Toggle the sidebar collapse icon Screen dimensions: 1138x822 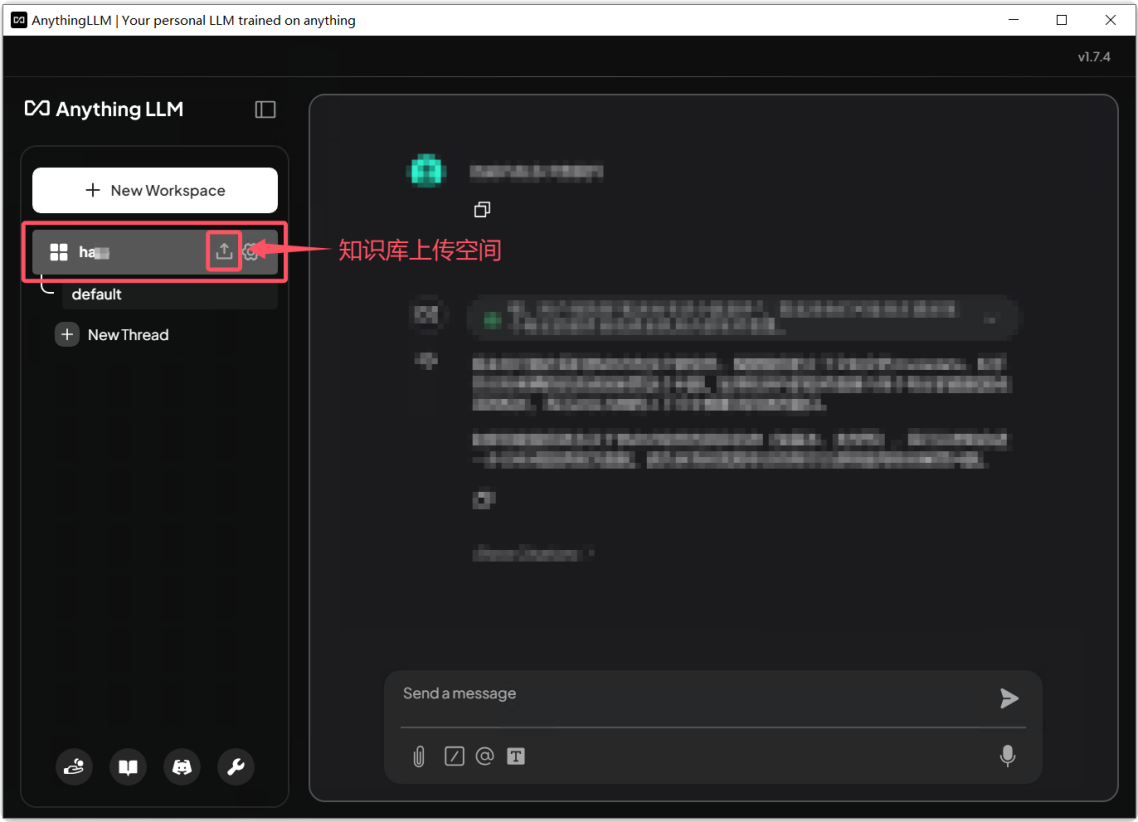(265, 110)
